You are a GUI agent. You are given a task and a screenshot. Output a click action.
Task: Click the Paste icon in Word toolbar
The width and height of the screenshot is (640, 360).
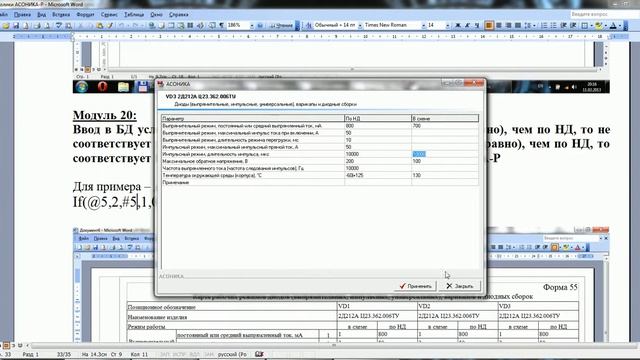(100, 26)
